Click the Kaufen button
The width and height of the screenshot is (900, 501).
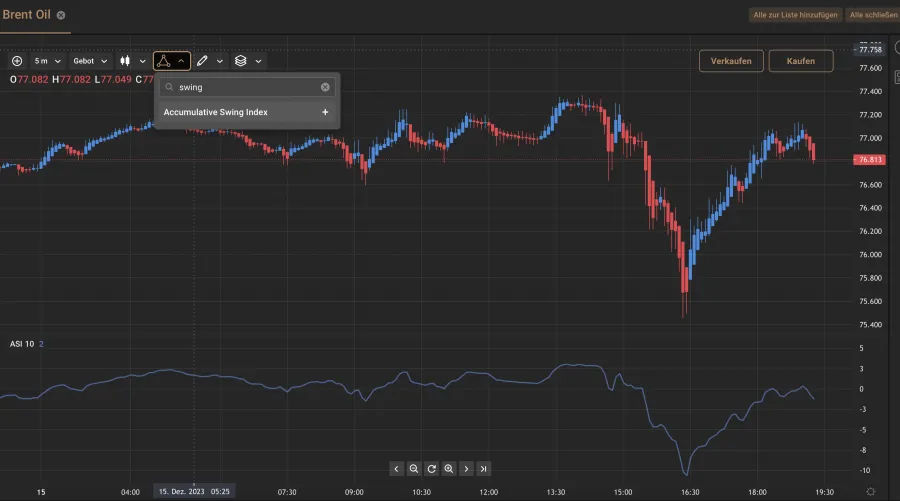[x=801, y=61]
